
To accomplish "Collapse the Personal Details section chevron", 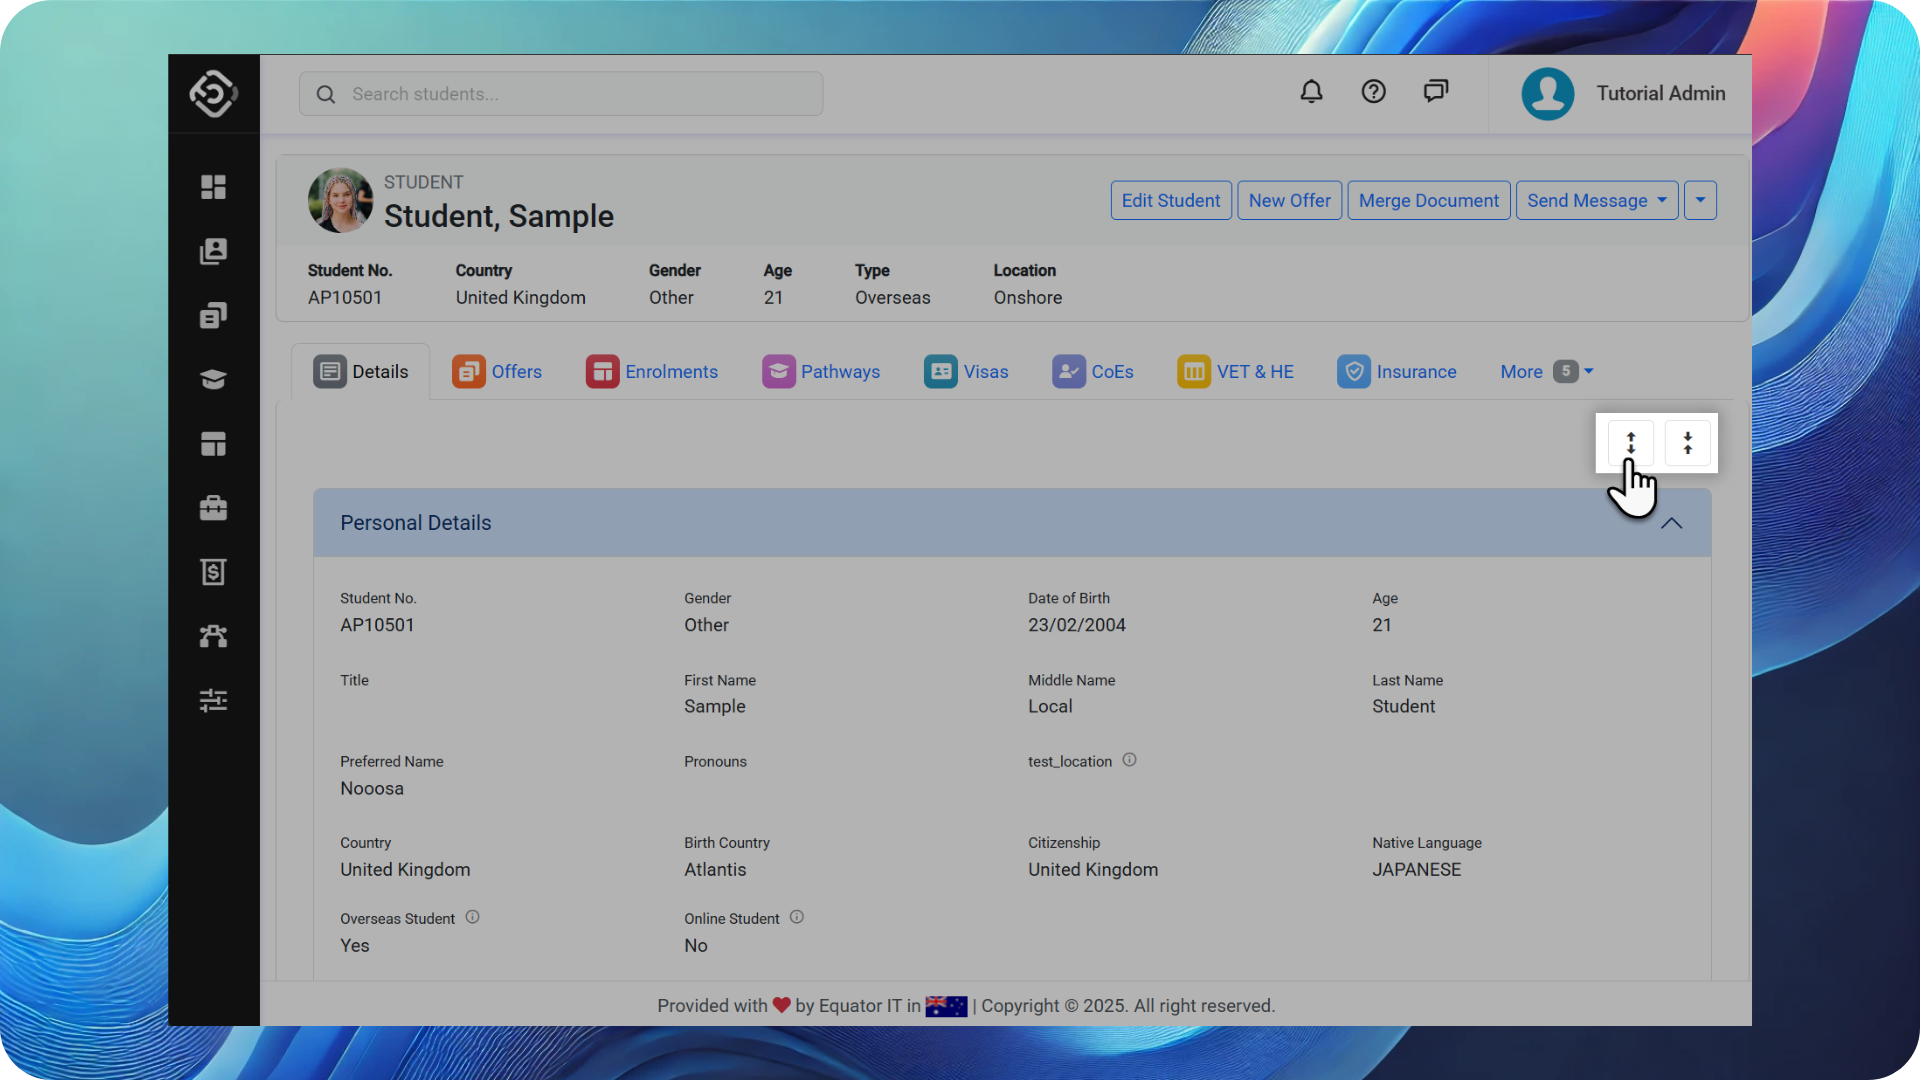I will (1671, 523).
